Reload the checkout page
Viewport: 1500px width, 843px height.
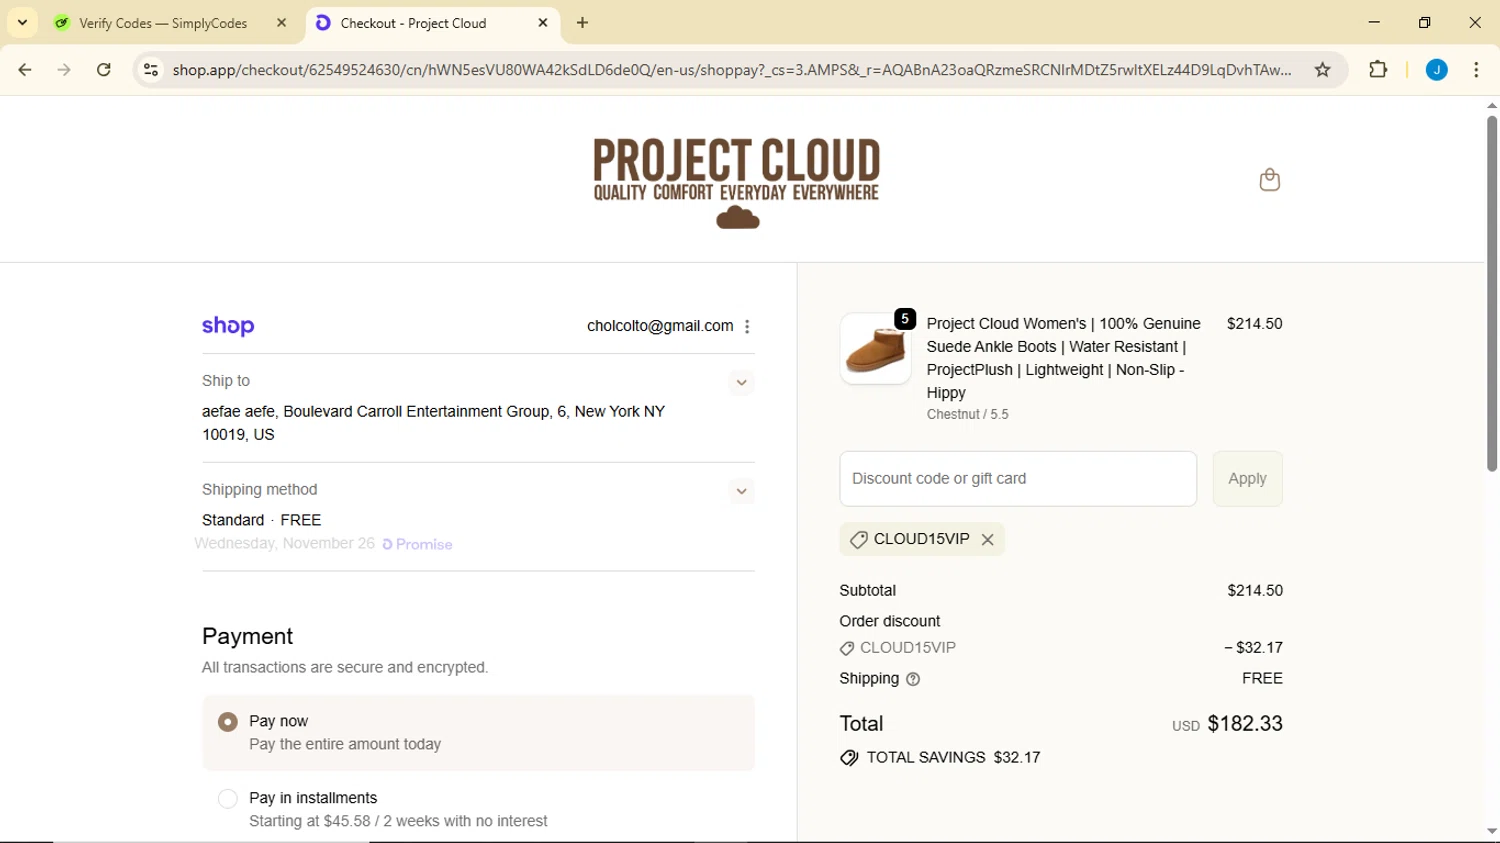coord(104,70)
